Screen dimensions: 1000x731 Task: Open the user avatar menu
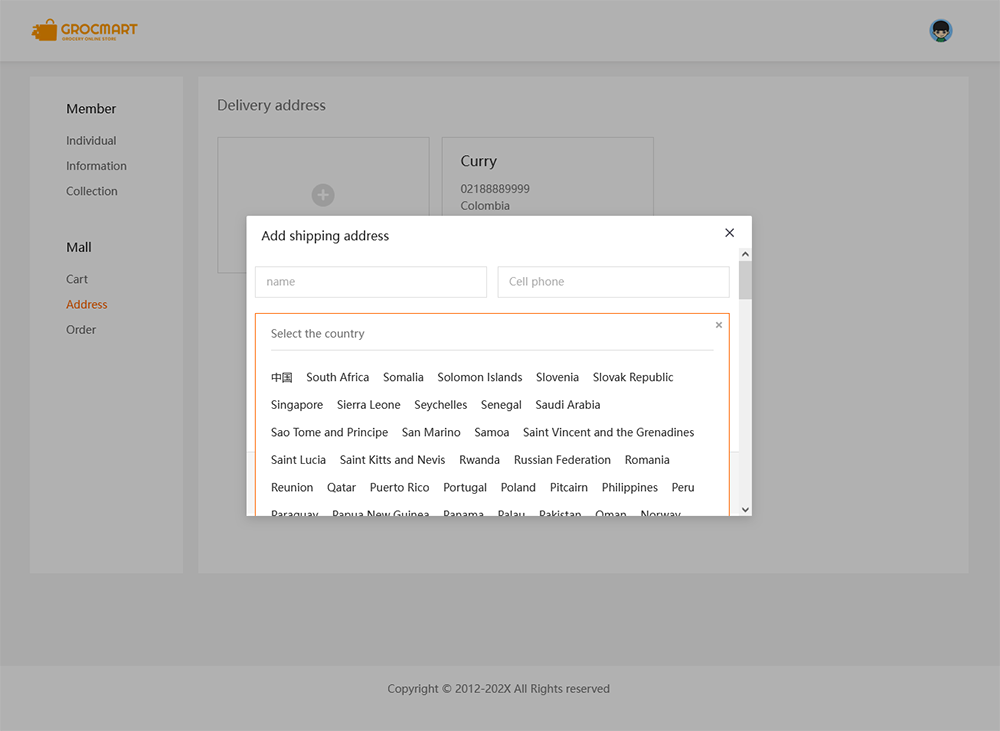(x=940, y=31)
